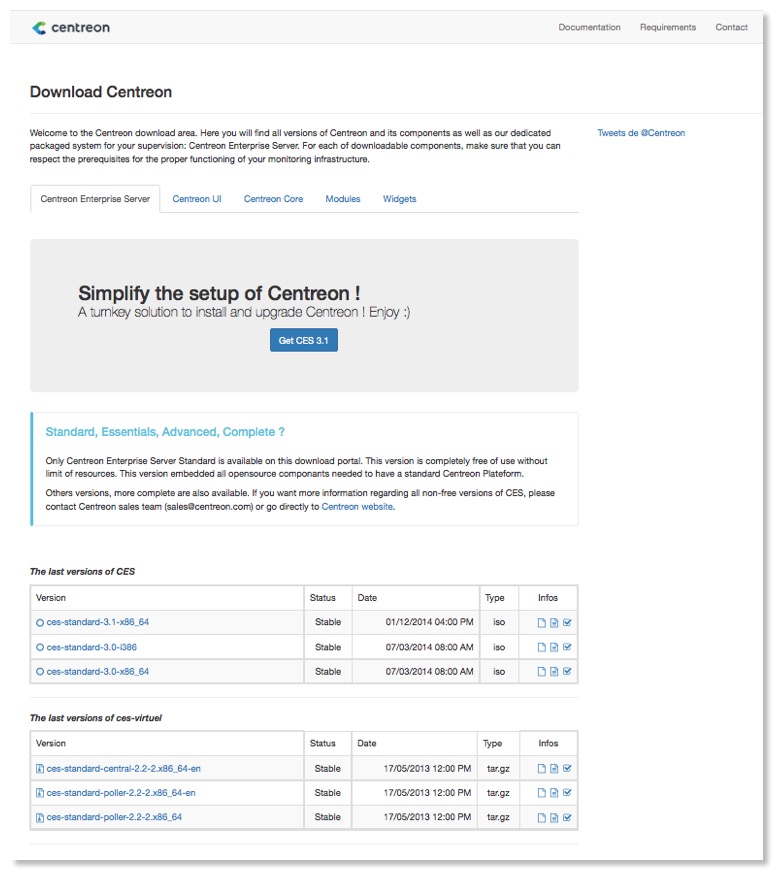Download ces-standard-poller-2.2-2.x86_64 link
This screenshot has width=773, height=870.
[114, 817]
